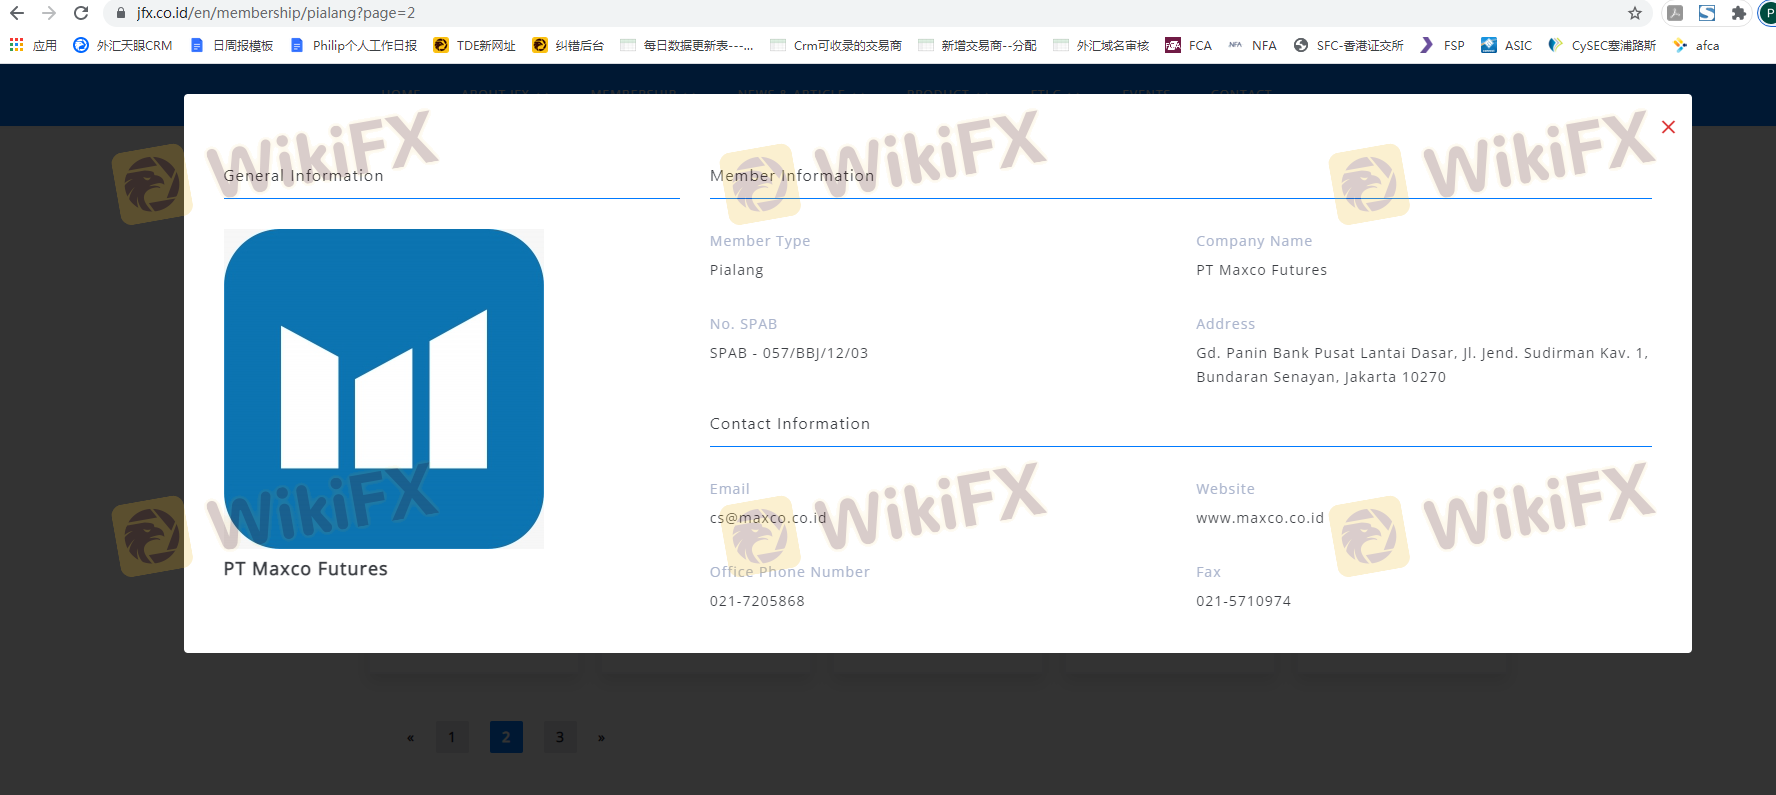Open the 日周报模板 bookmark
1776x795 pixels.
tap(231, 45)
